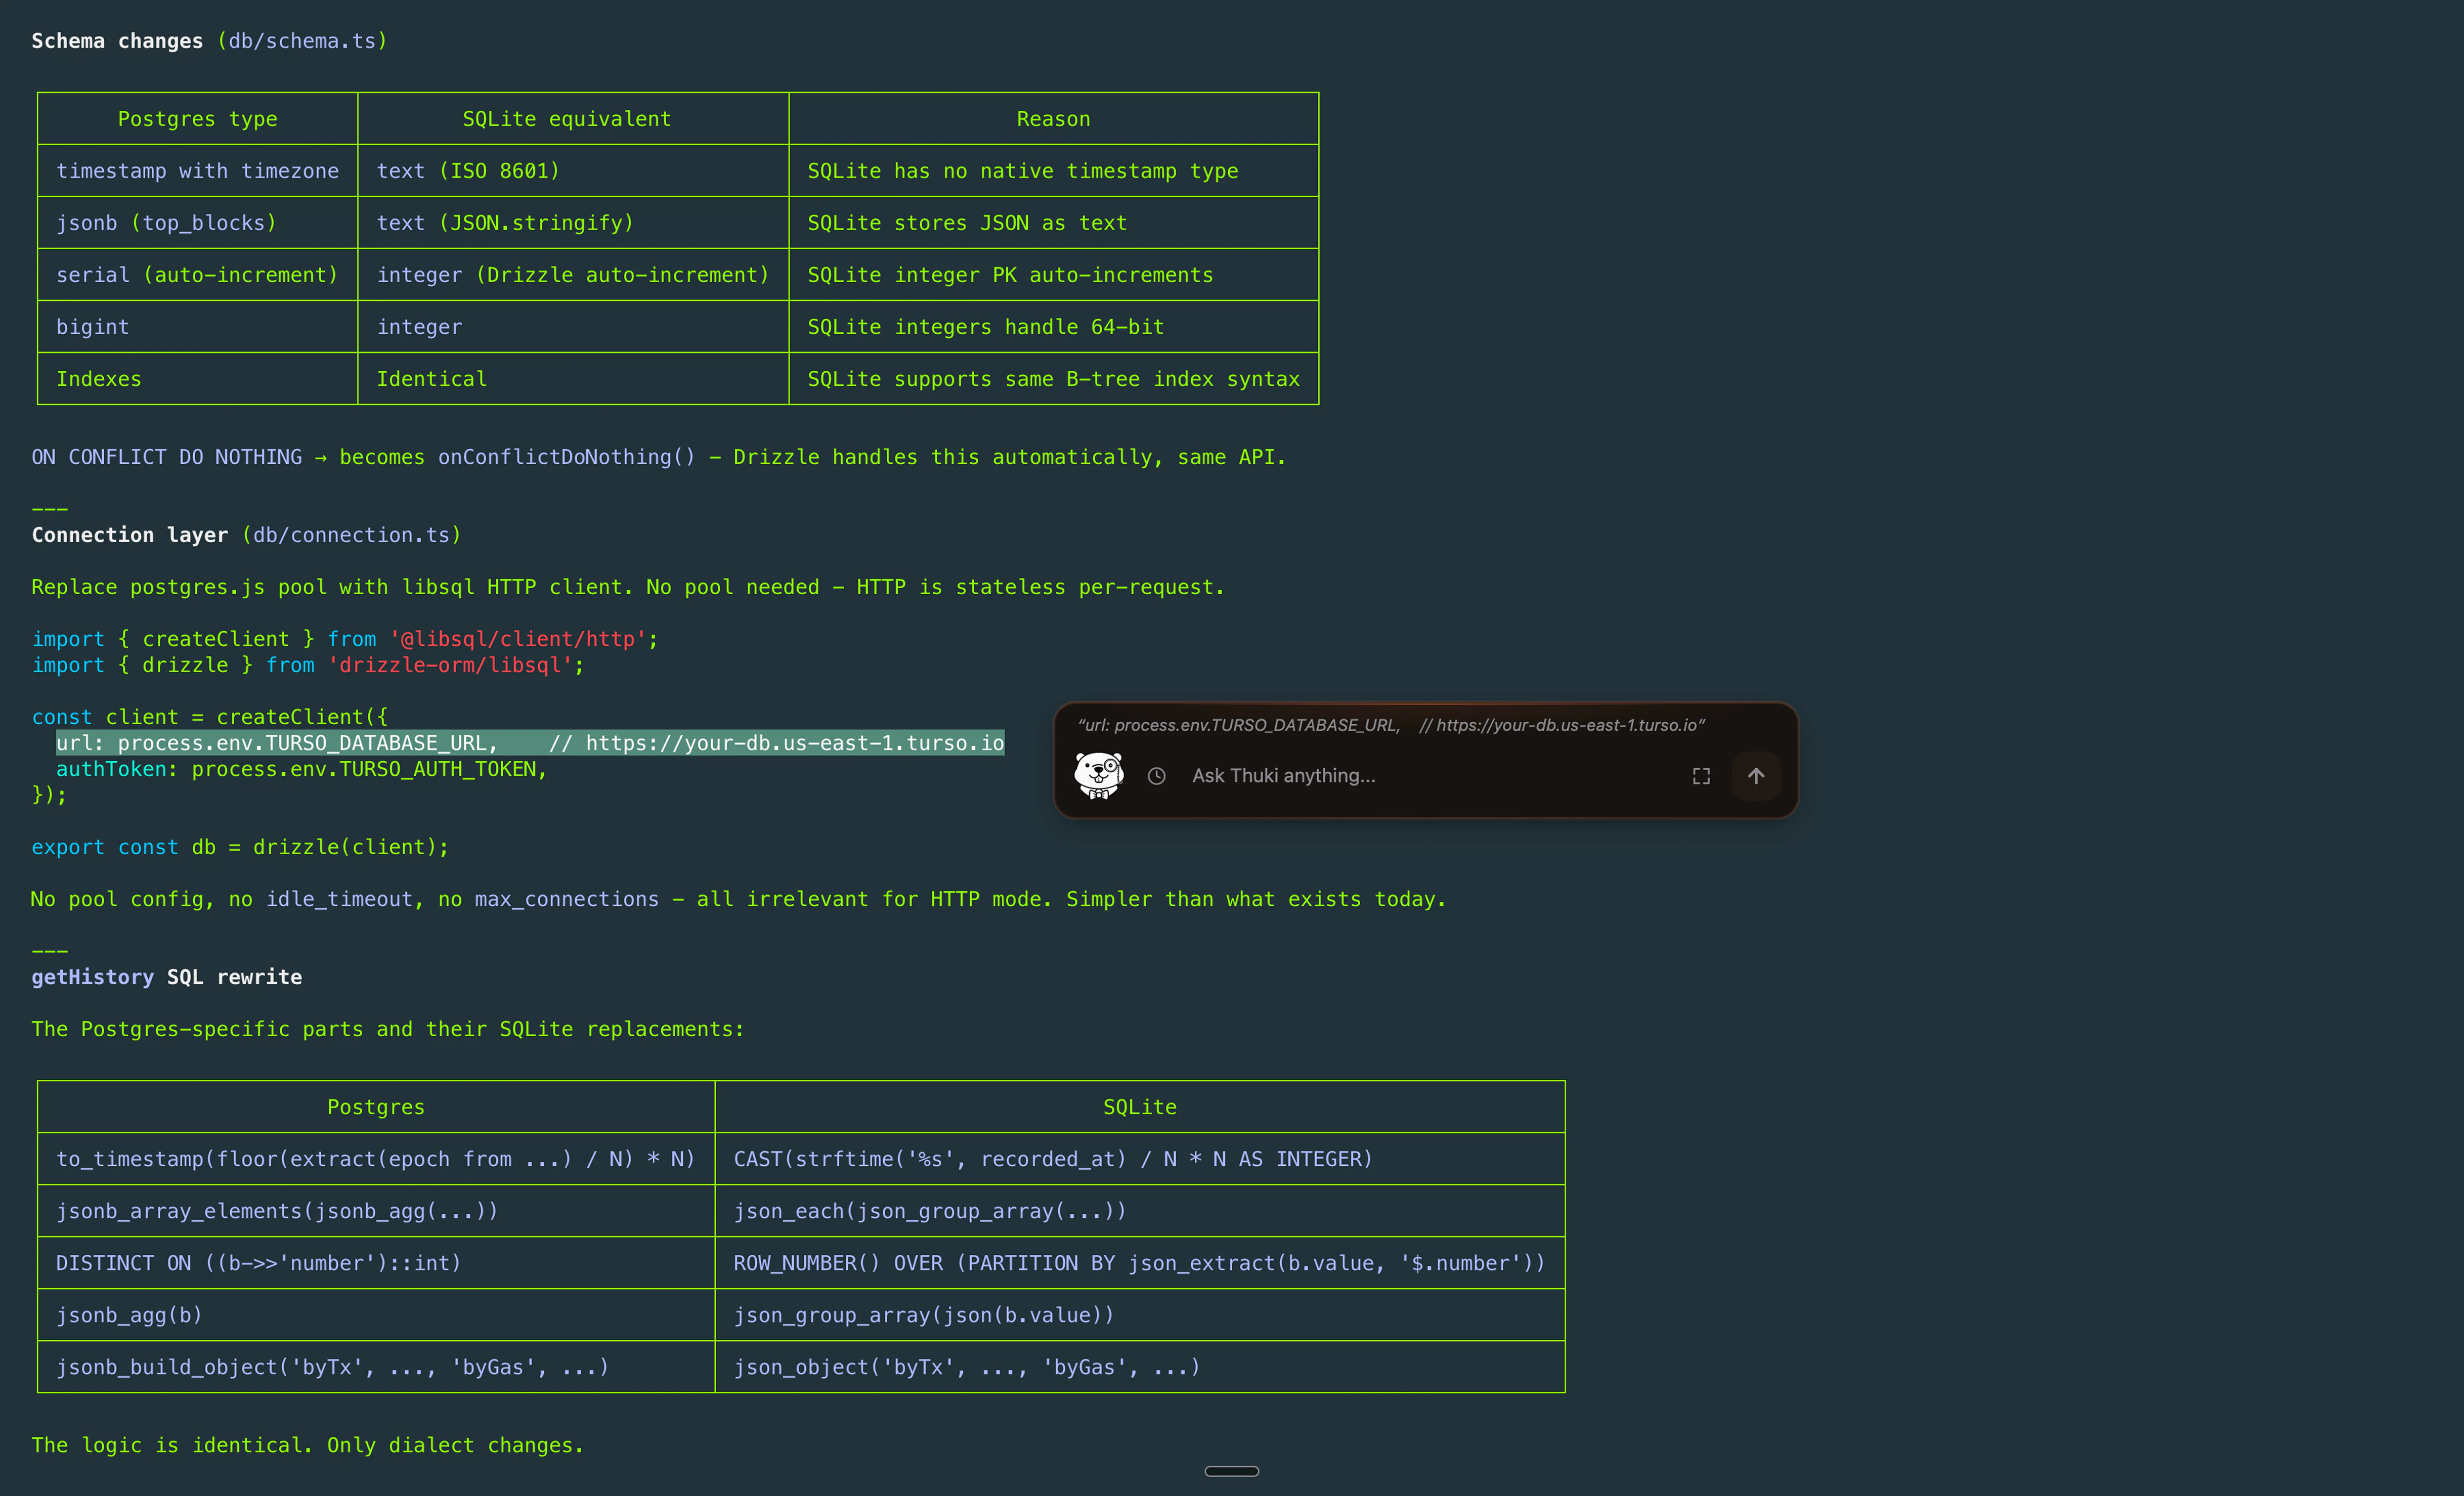Click the 'jsonb_agg(b)' table cell
This screenshot has width=2464, height=1496.
[129, 1315]
